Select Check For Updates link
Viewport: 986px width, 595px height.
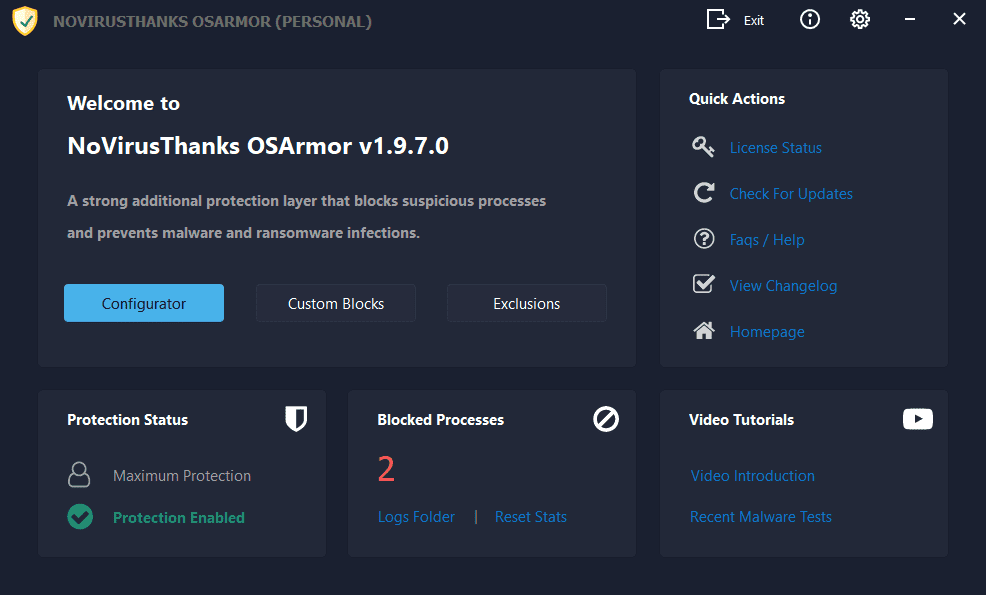791,194
